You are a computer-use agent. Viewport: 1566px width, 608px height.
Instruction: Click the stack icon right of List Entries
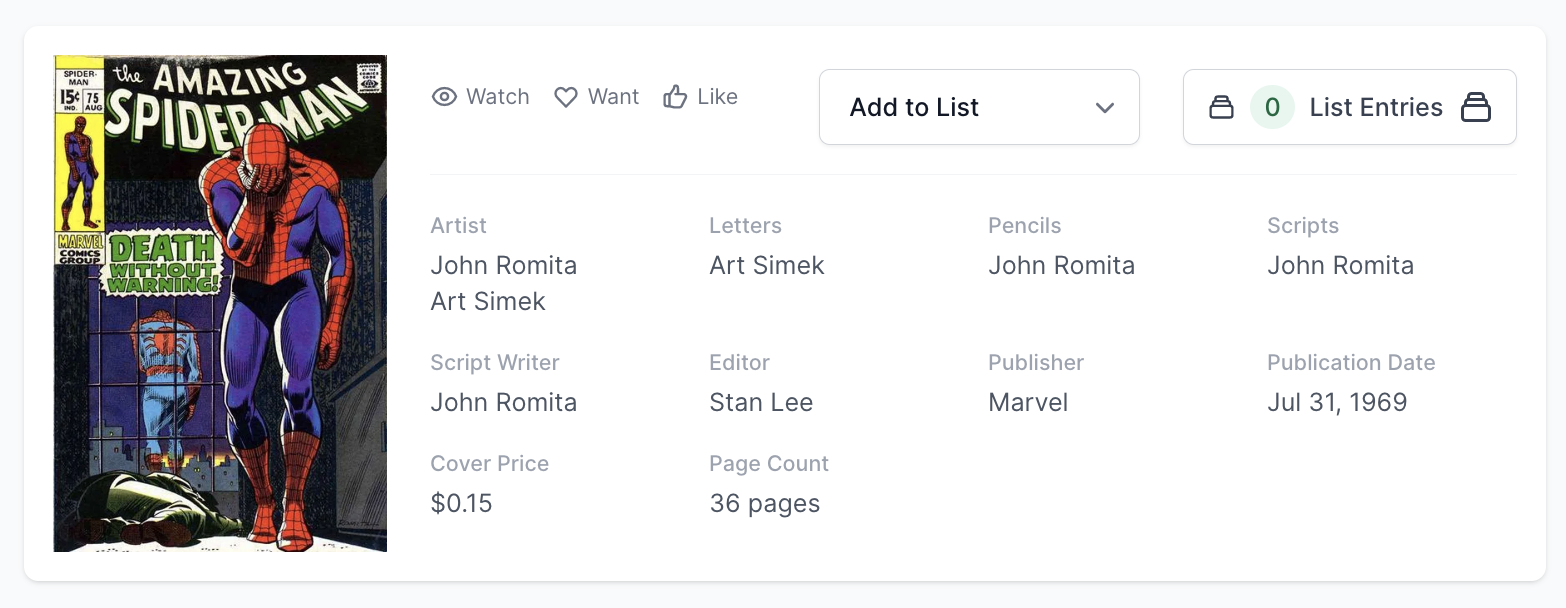pyautogui.click(x=1476, y=107)
